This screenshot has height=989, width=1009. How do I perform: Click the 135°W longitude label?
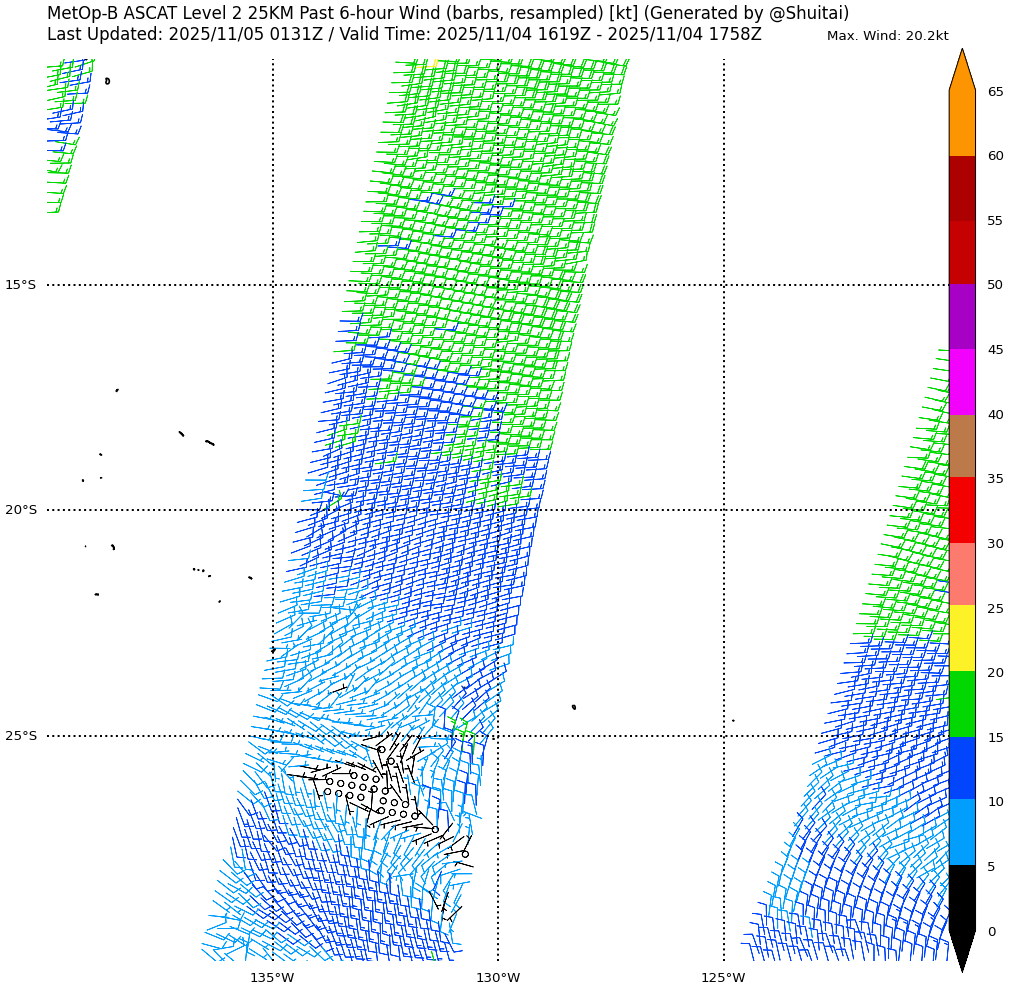tap(272, 977)
